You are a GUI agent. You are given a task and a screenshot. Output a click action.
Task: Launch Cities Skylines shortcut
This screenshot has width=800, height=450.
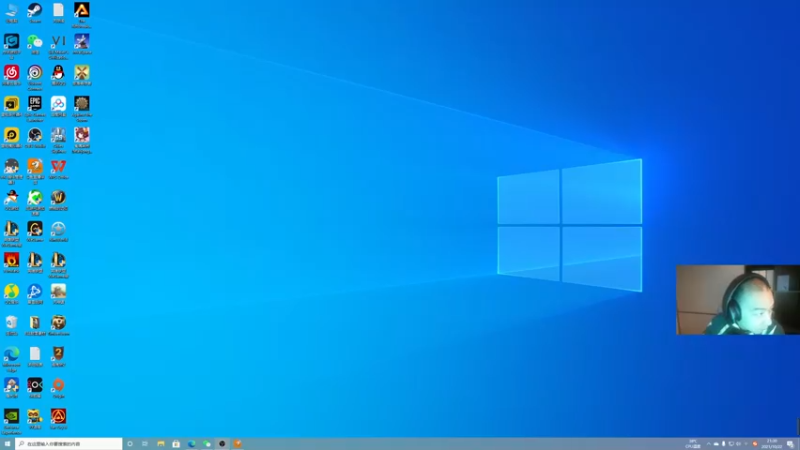[58, 140]
